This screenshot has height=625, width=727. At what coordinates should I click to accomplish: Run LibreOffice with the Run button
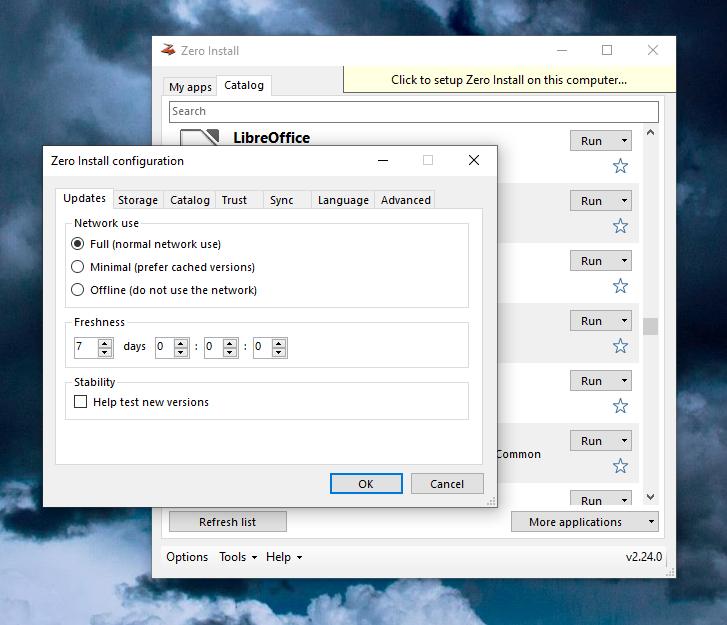click(x=593, y=140)
